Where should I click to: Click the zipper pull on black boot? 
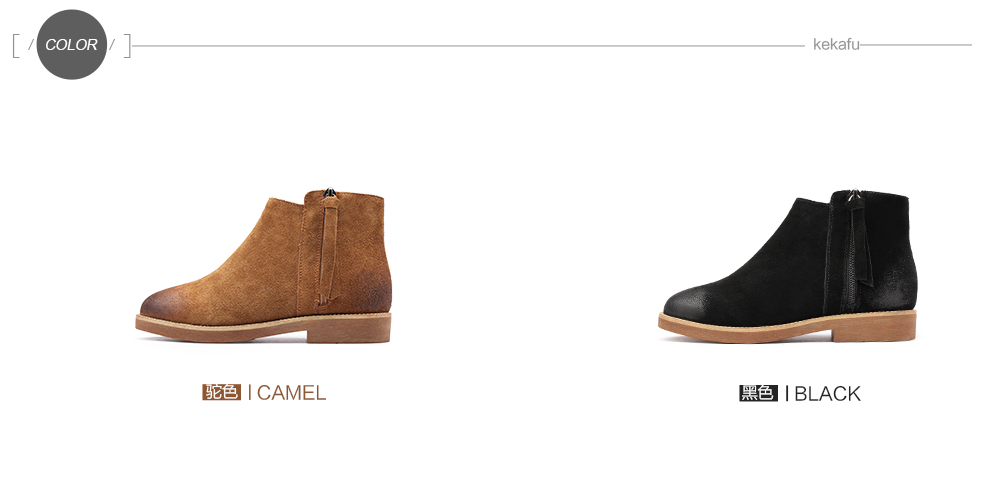point(855,196)
